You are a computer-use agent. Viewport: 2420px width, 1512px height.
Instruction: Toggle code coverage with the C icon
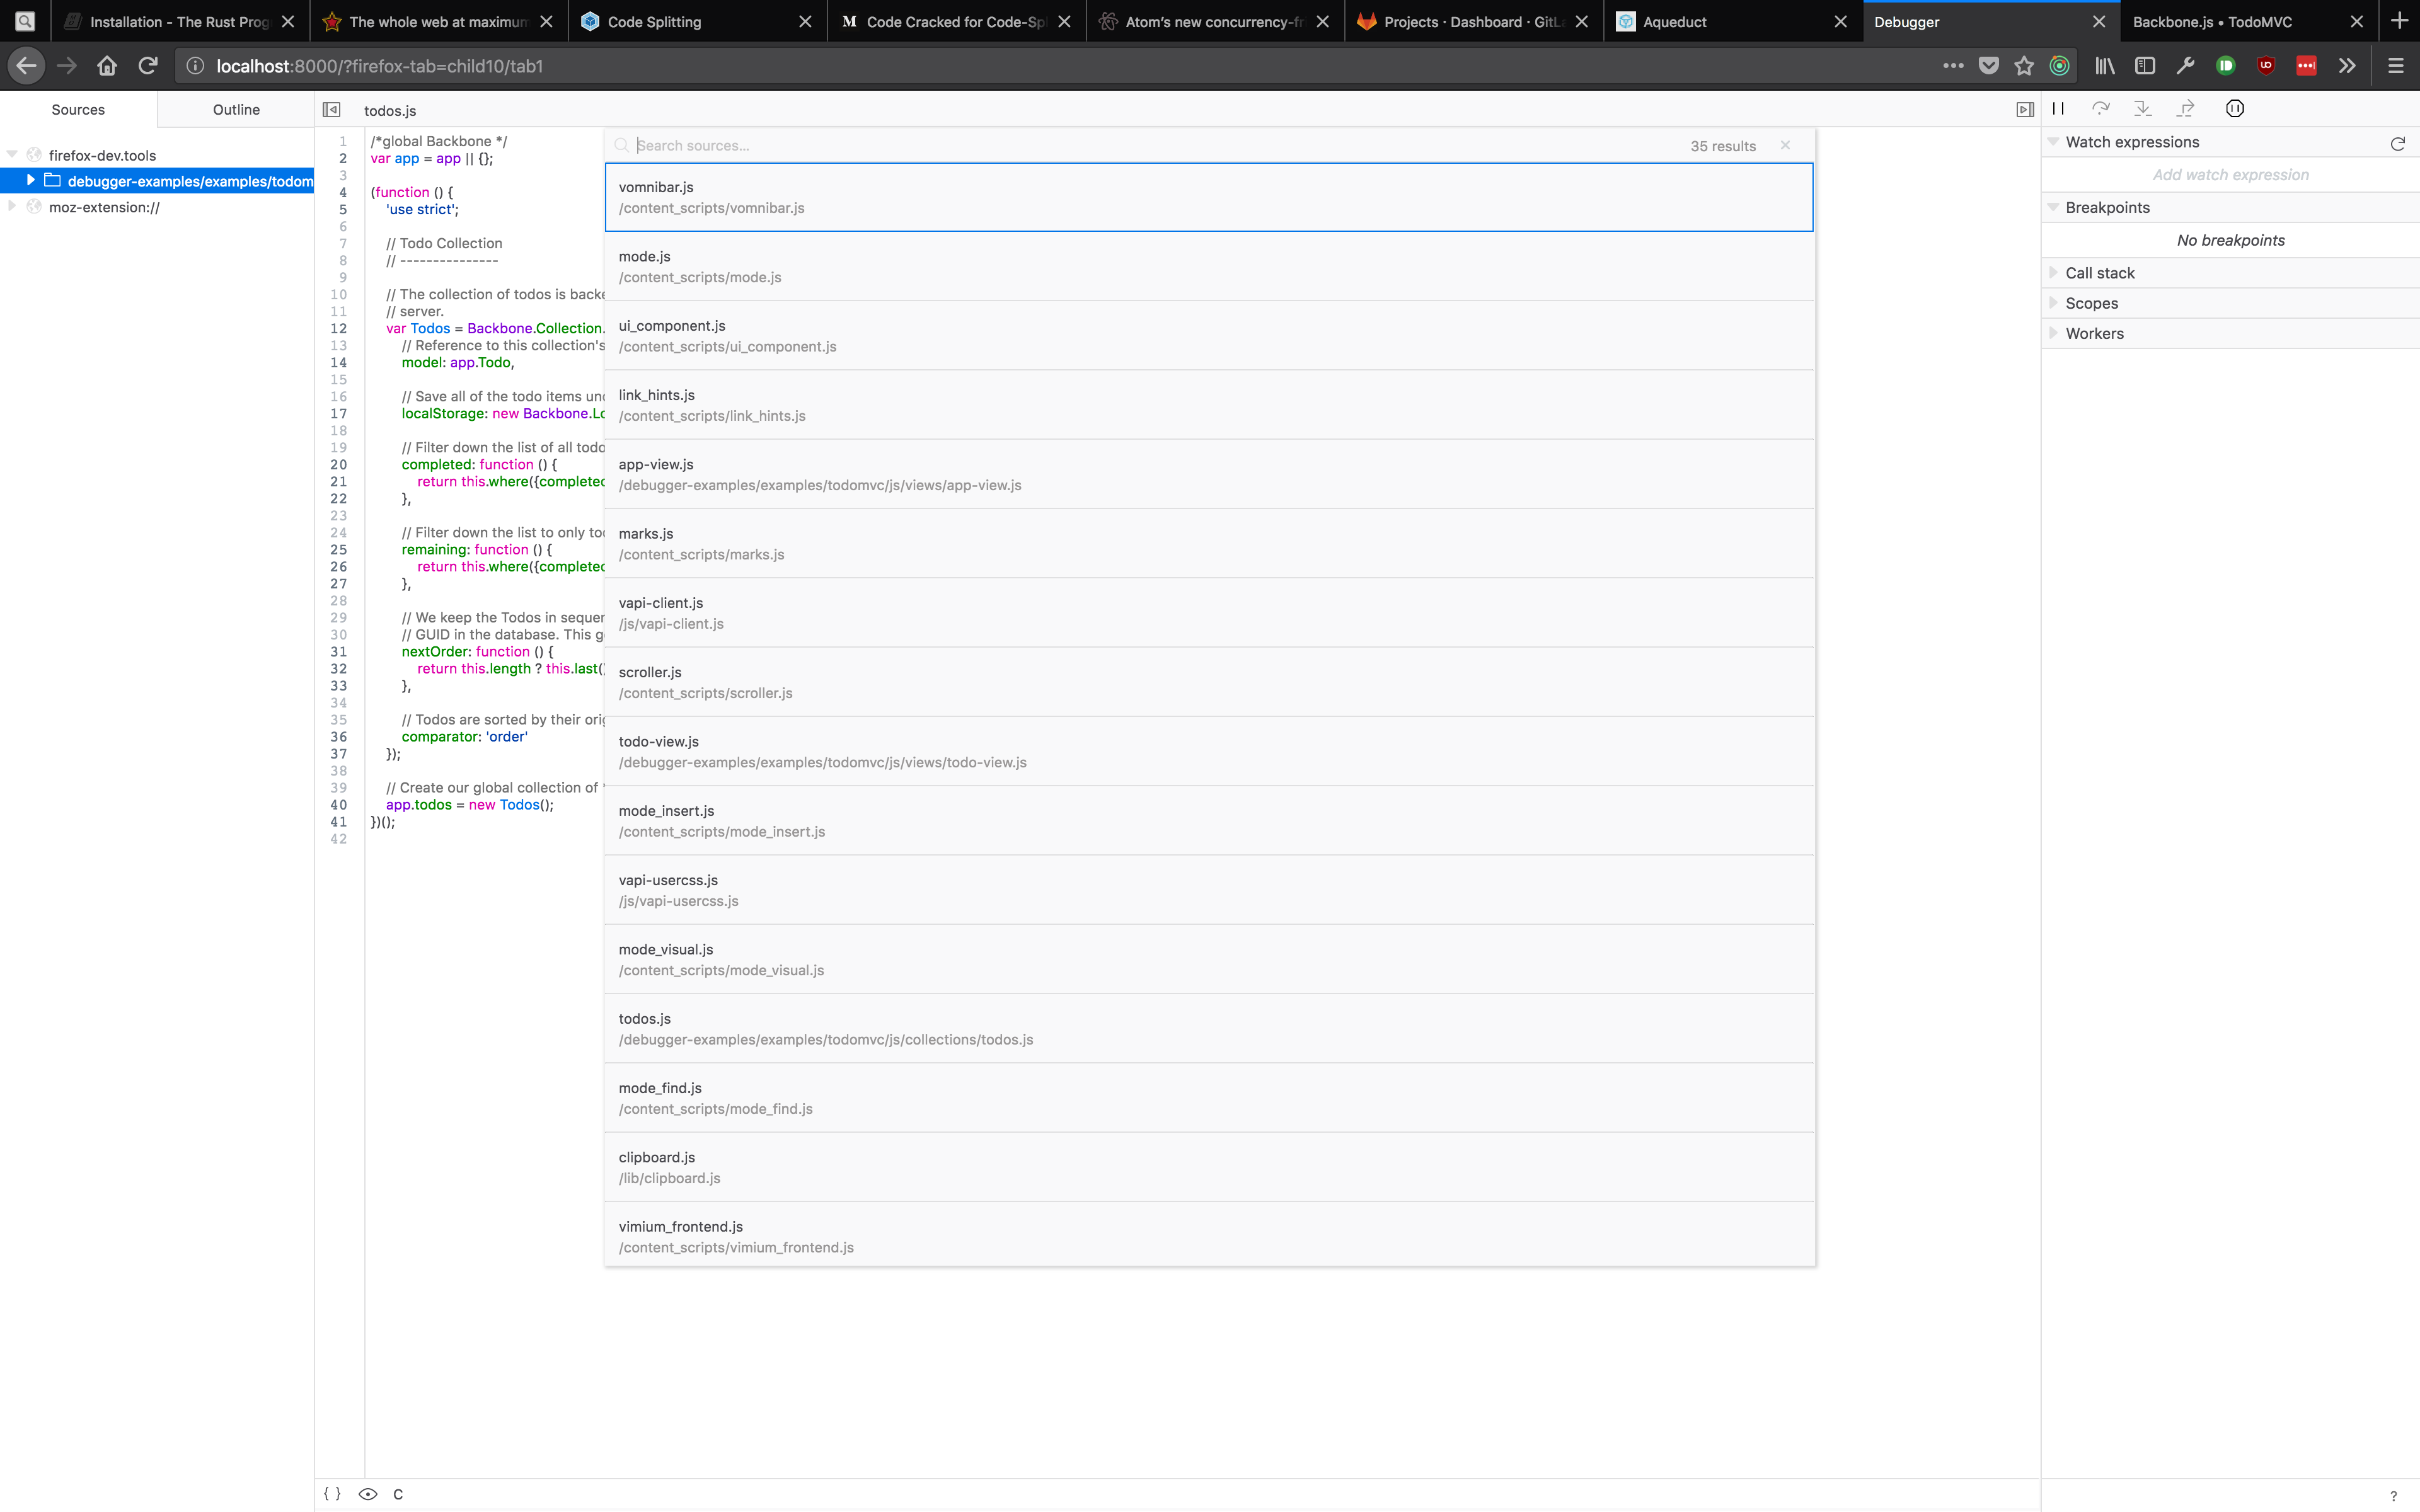point(398,1493)
